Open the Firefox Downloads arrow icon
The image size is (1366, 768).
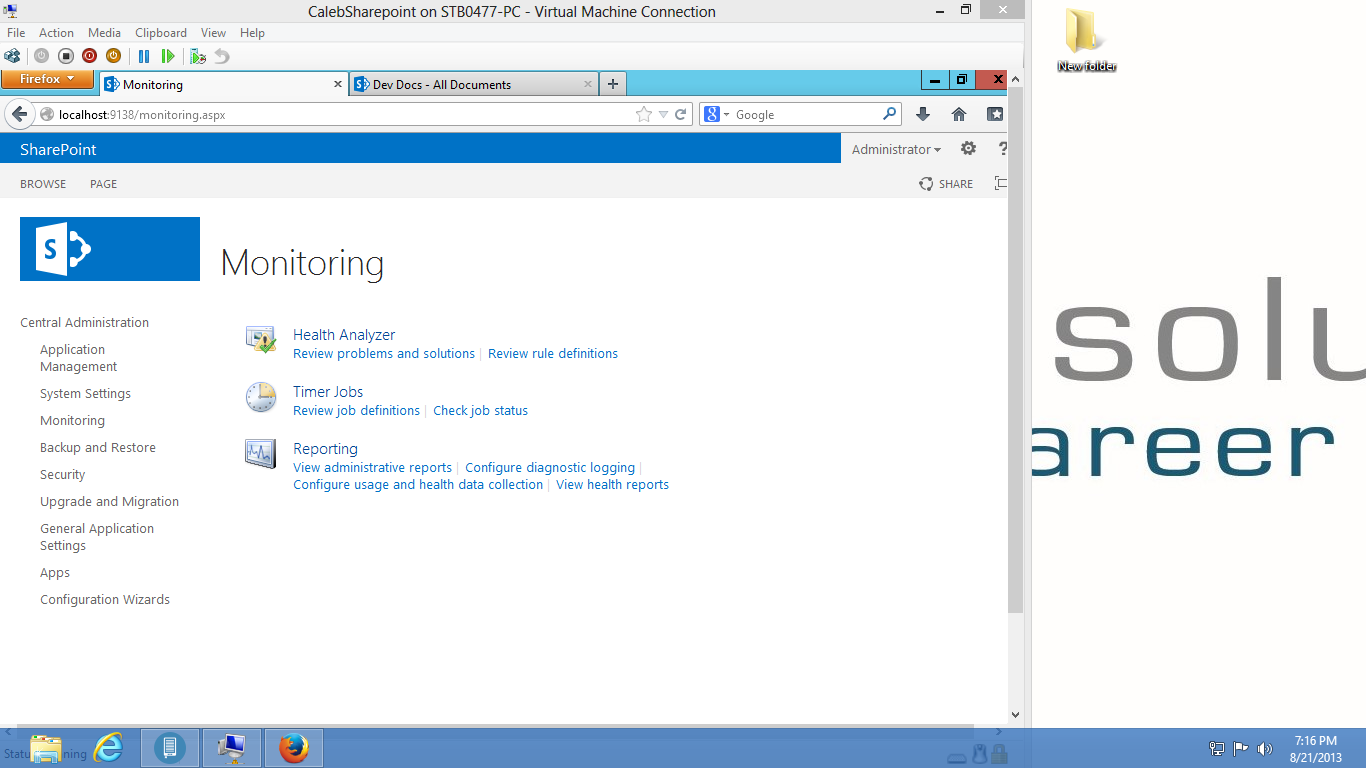923,114
